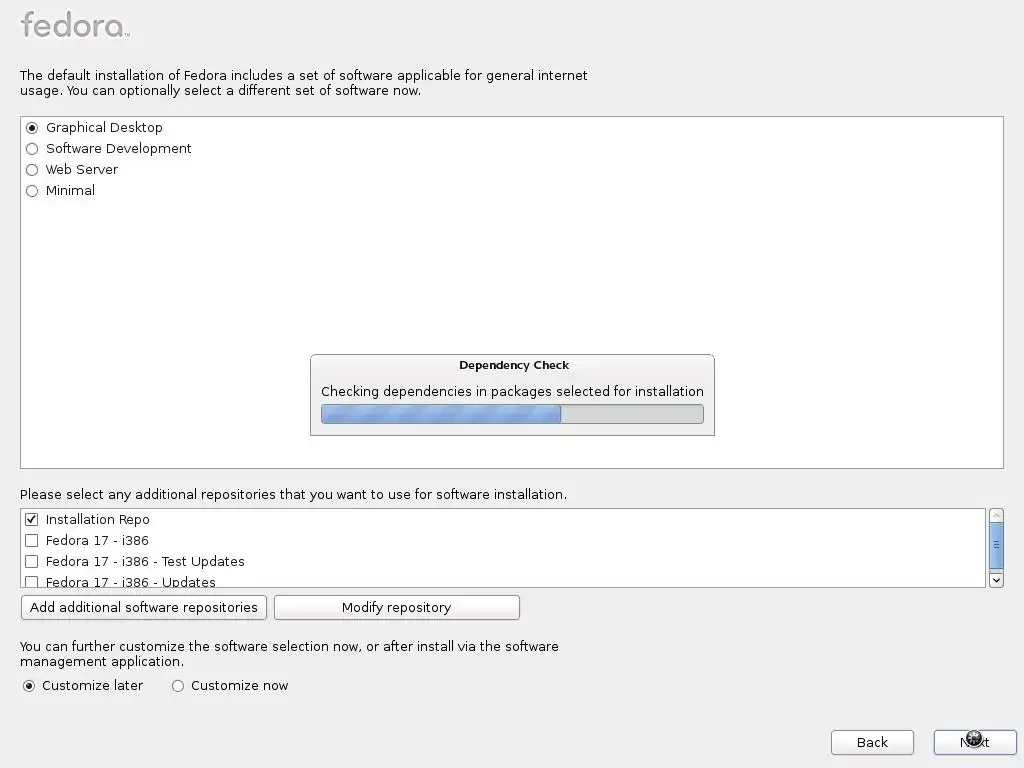This screenshot has height=768, width=1024.
Task: Select Customize later radio button
Action: (29, 686)
